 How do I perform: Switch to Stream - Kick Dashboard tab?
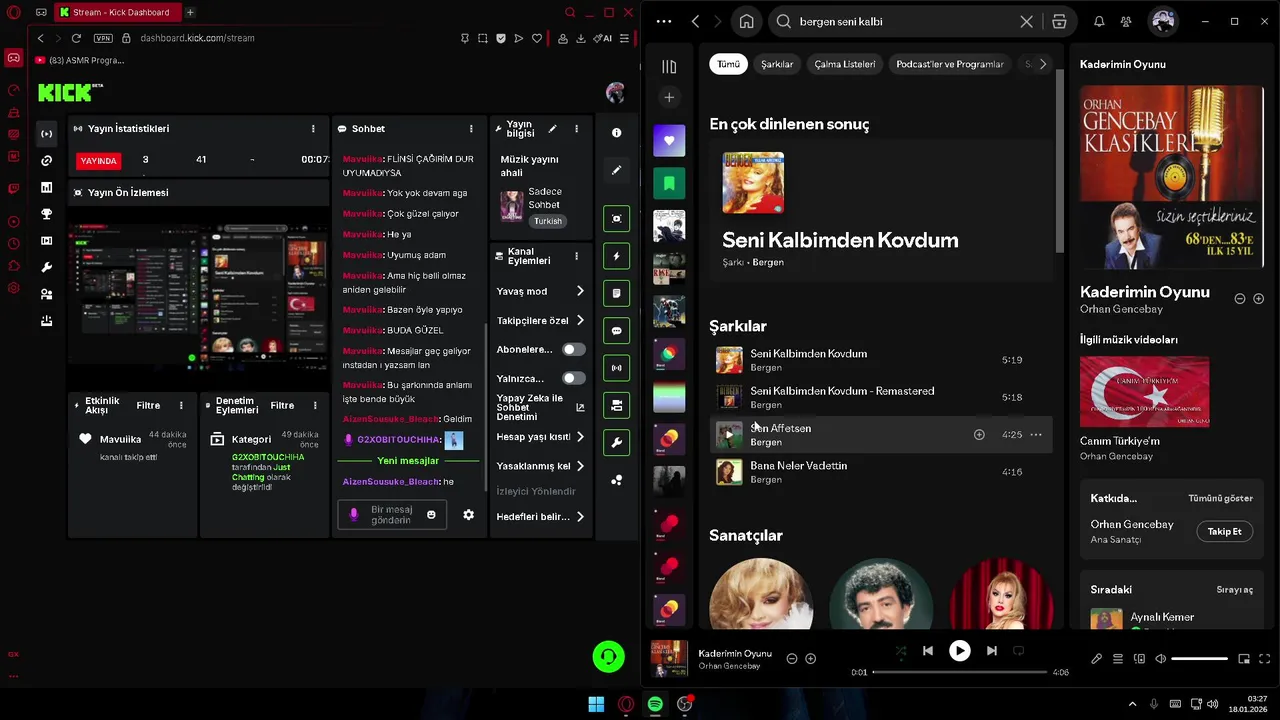click(117, 12)
